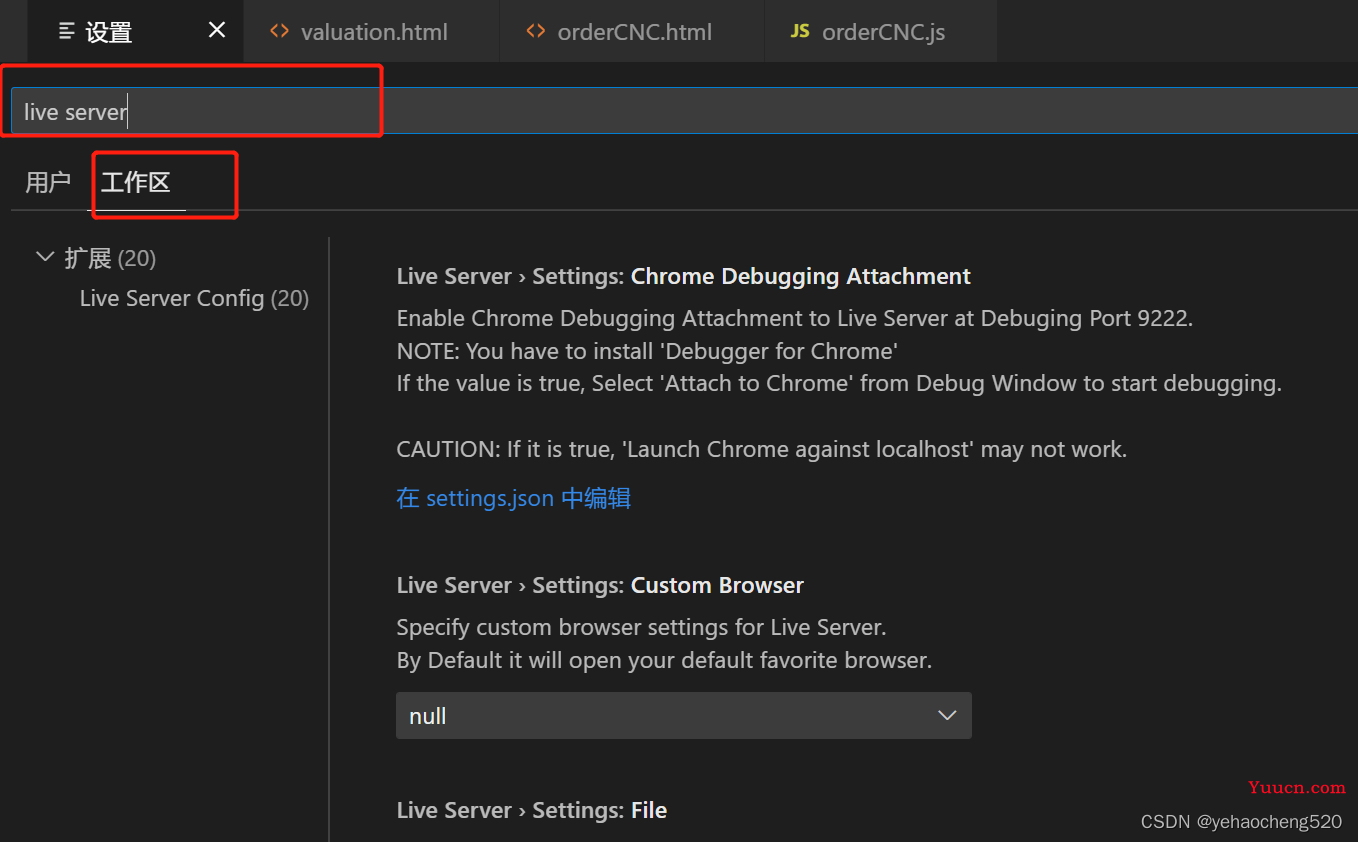Open 在 settings.json 中编辑 link
1358x842 pixels.
click(x=514, y=498)
